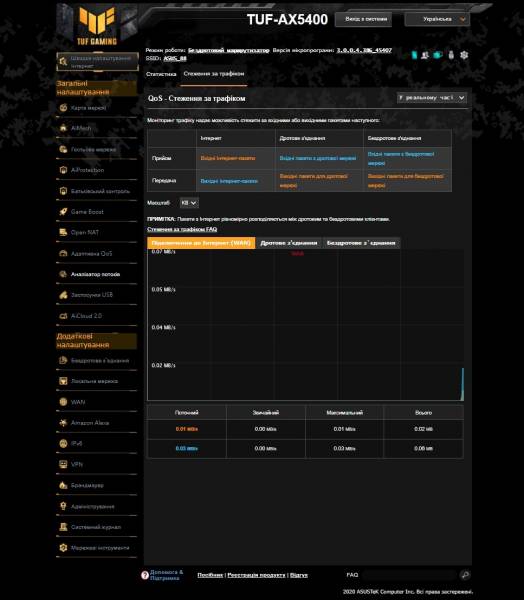Click the traffic graph area
Screen dimensions: 524x600
pyautogui.click(x=305, y=325)
